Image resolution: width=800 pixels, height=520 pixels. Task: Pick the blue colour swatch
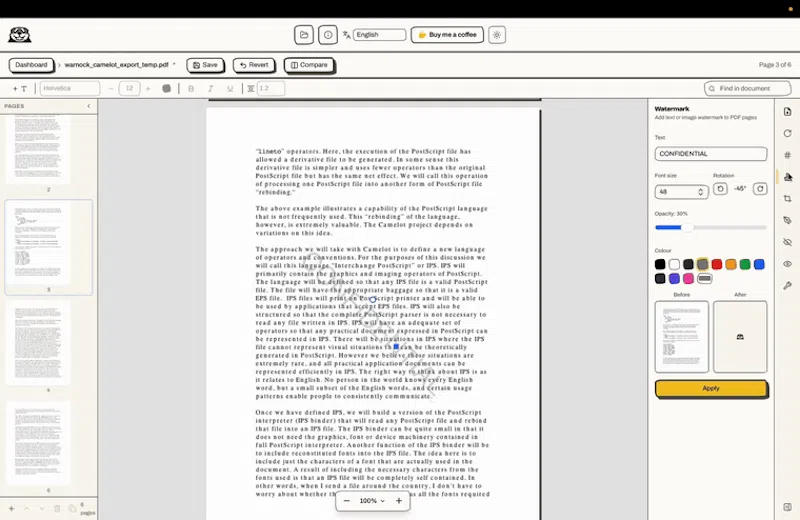point(759,264)
